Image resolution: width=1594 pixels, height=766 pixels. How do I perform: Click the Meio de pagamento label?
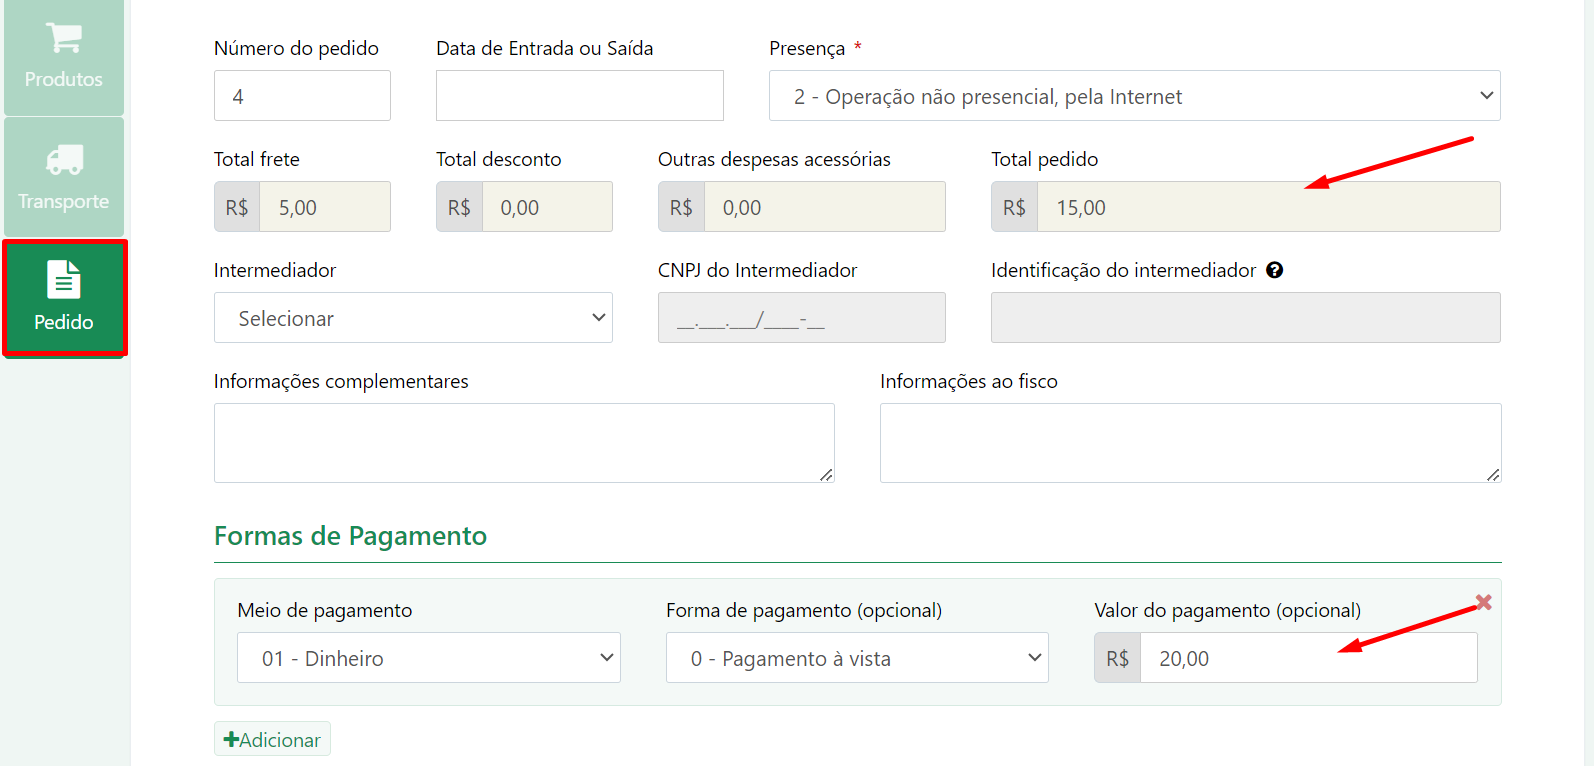[325, 610]
